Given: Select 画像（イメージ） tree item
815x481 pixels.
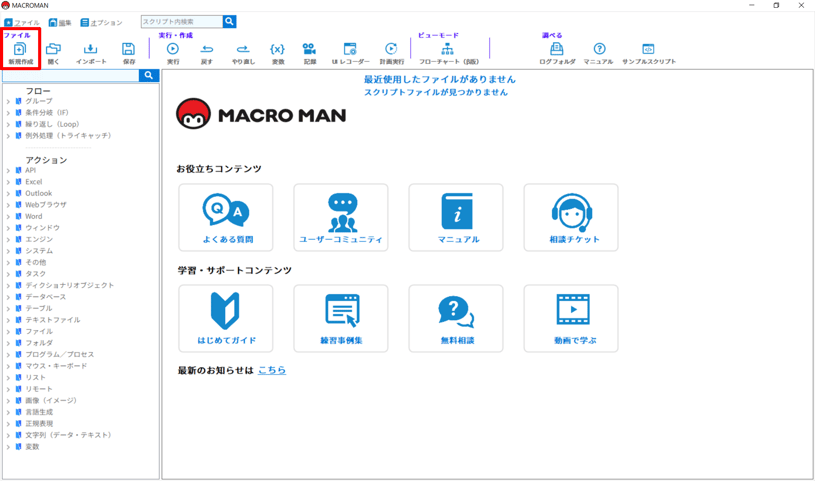Looking at the screenshot, I should click(51, 400).
